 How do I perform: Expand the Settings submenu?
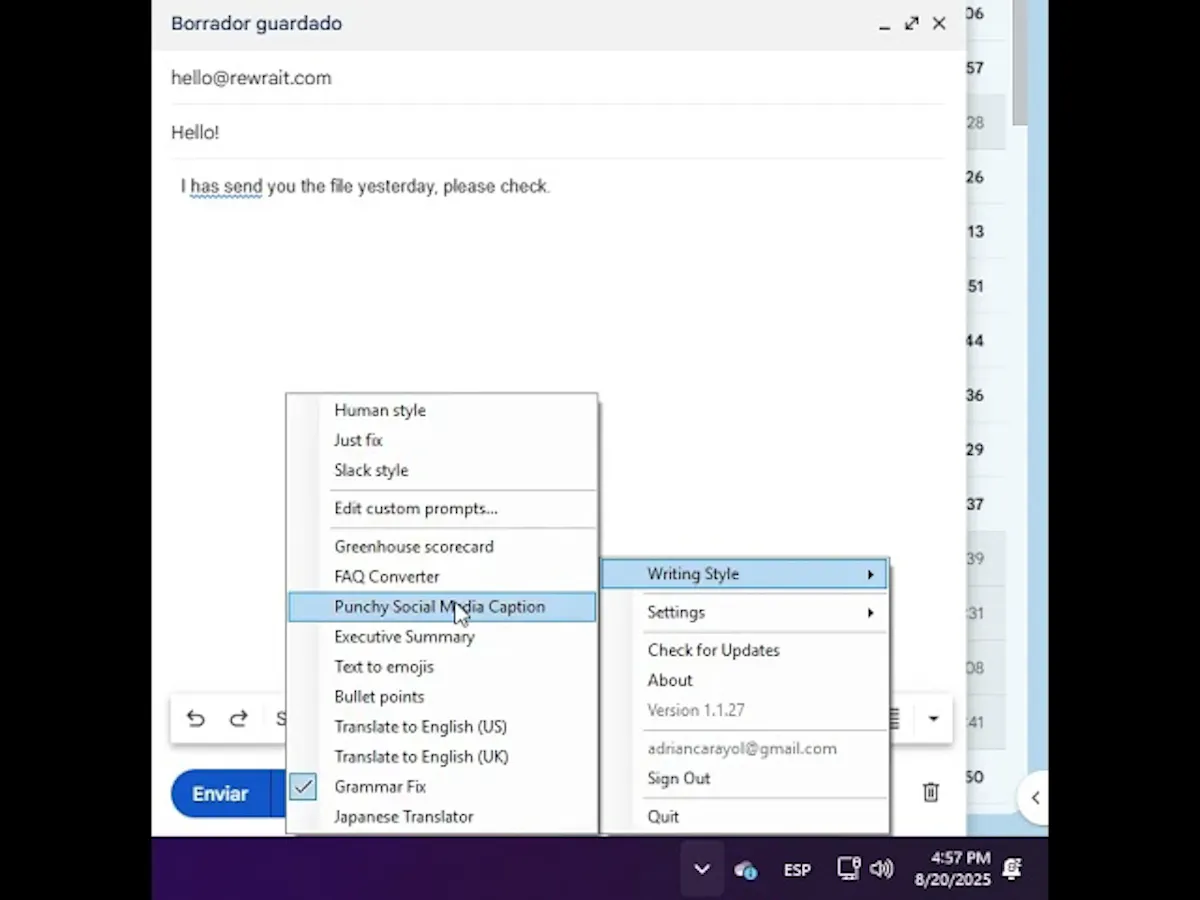[x=743, y=612]
